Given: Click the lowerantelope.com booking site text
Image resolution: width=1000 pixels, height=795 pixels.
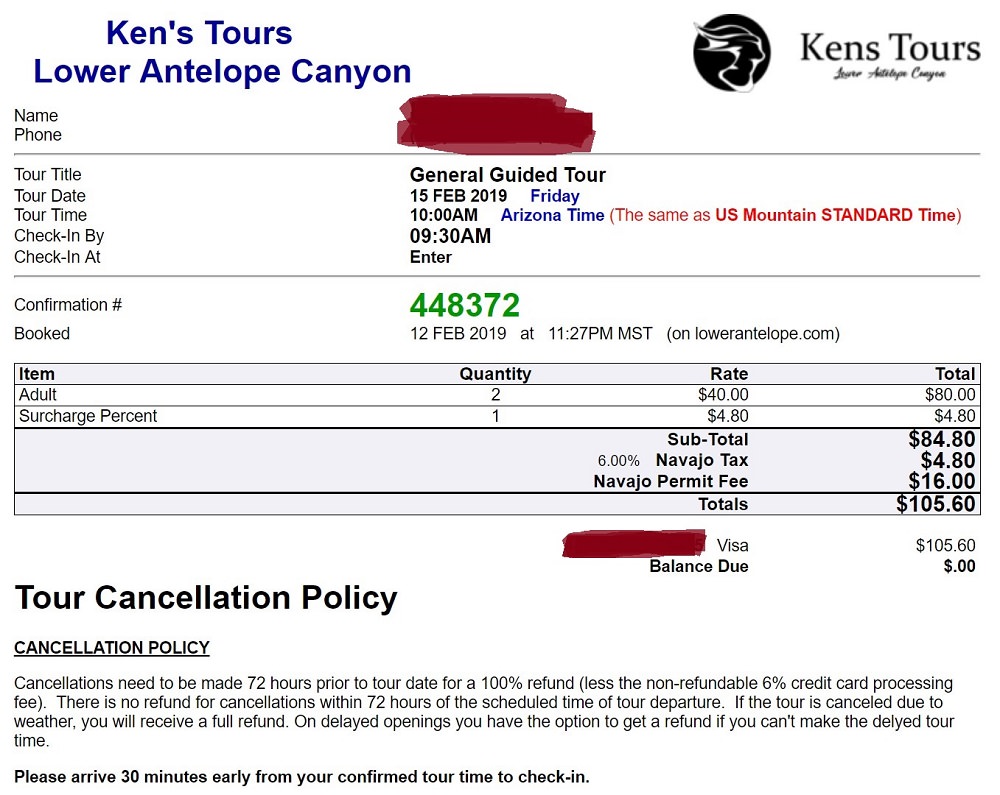Looking at the screenshot, I should point(753,333).
